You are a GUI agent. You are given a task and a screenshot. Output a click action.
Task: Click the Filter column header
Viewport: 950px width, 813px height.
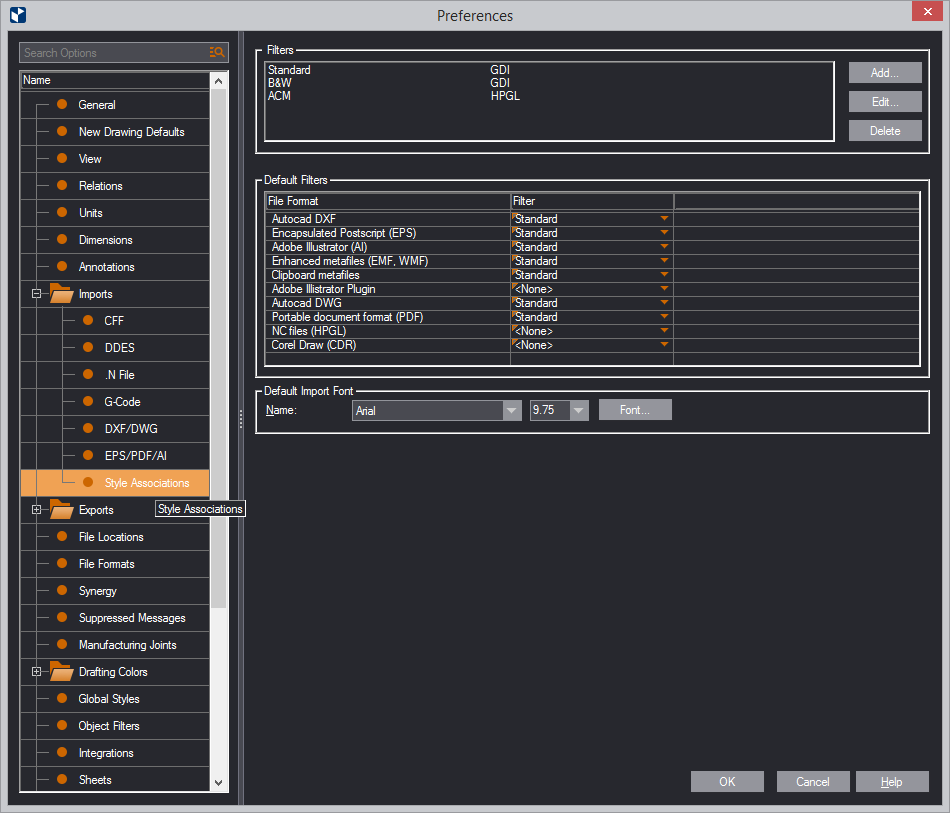pyautogui.click(x=592, y=201)
